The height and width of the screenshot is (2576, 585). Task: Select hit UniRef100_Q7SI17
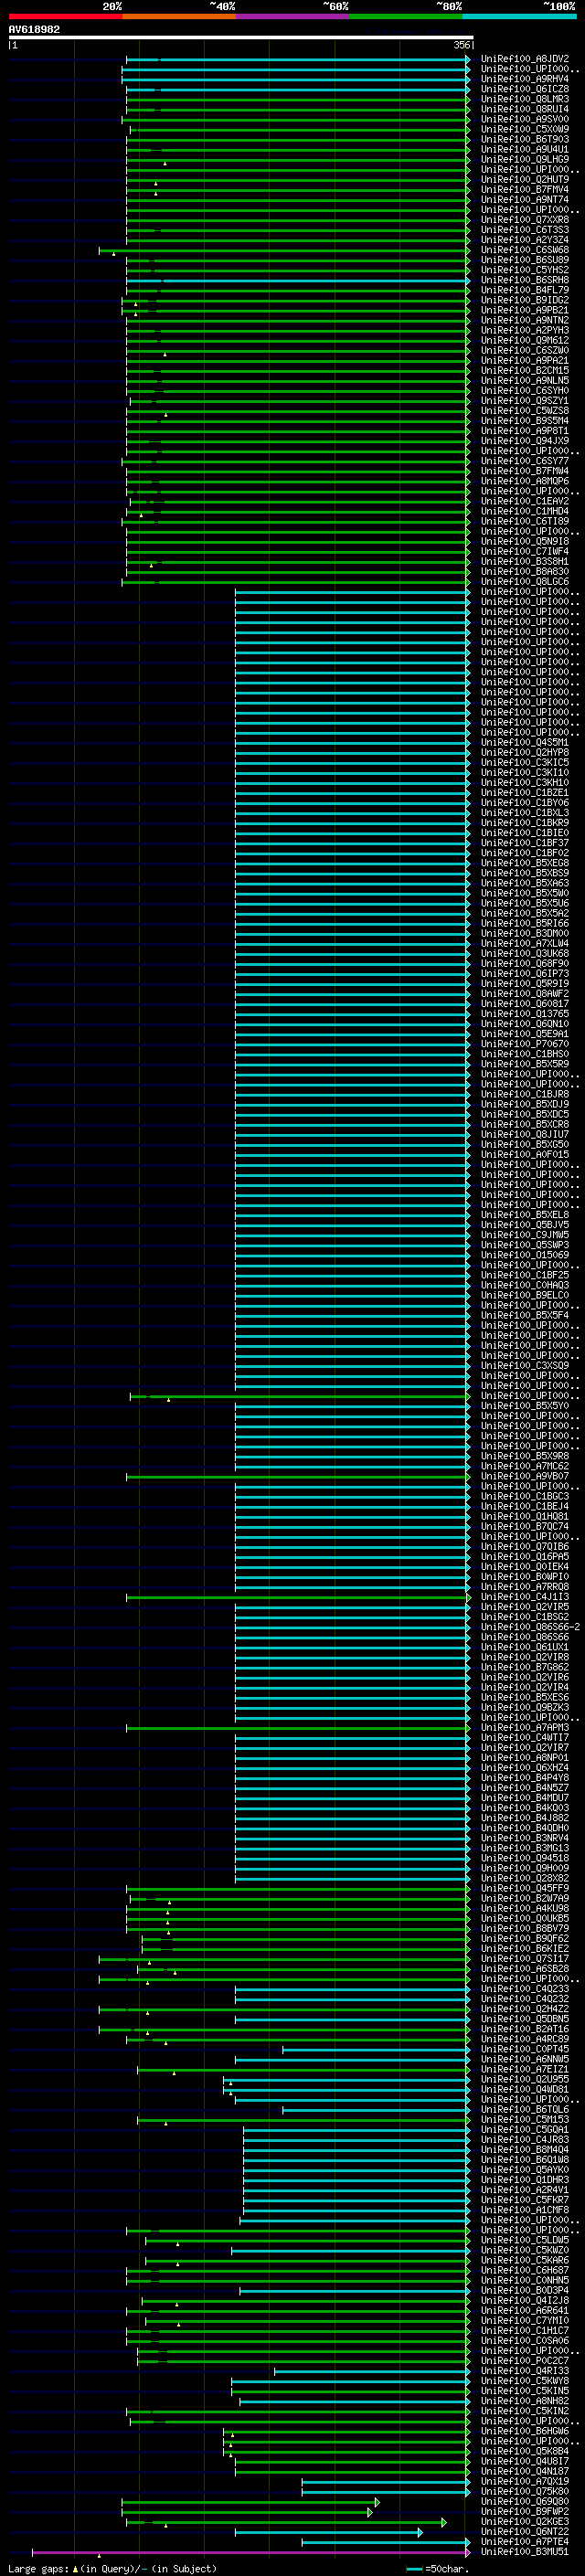525,1958
